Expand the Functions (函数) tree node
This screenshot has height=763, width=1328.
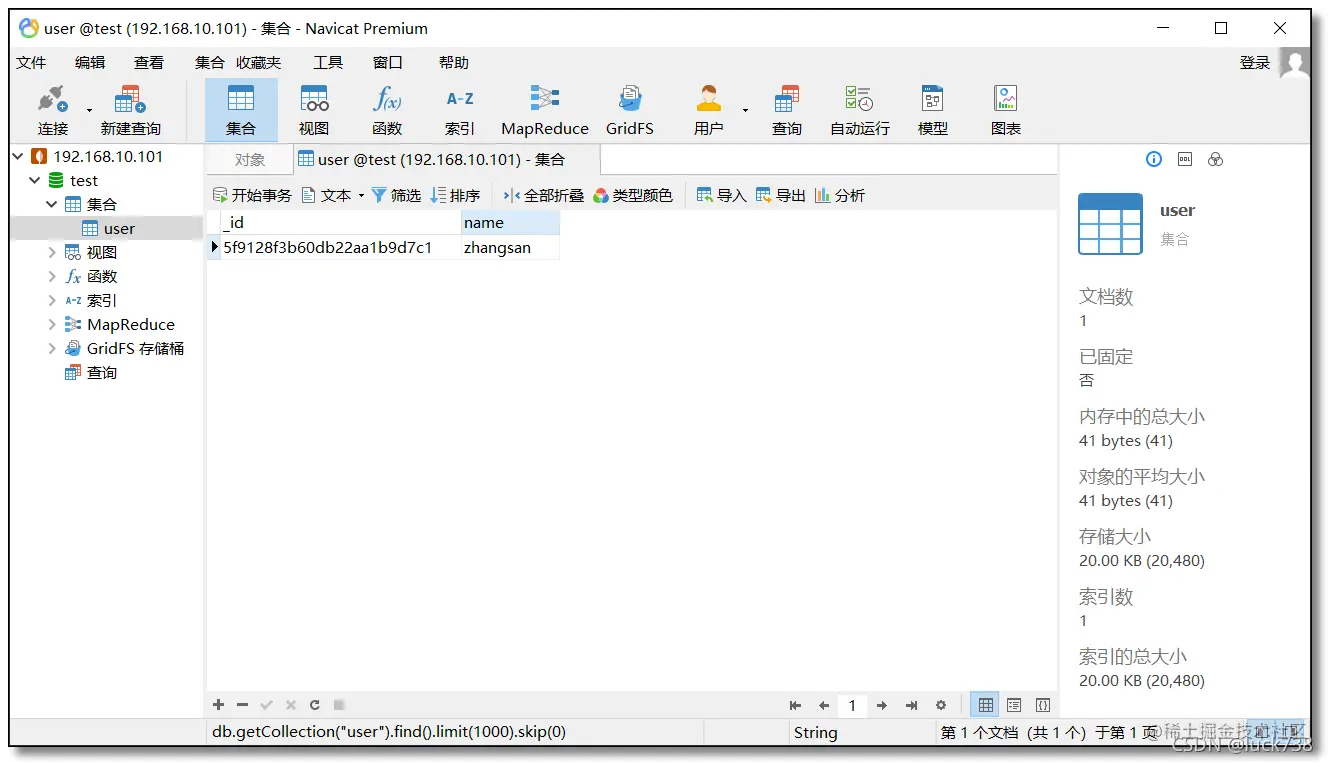pyautogui.click(x=52, y=276)
